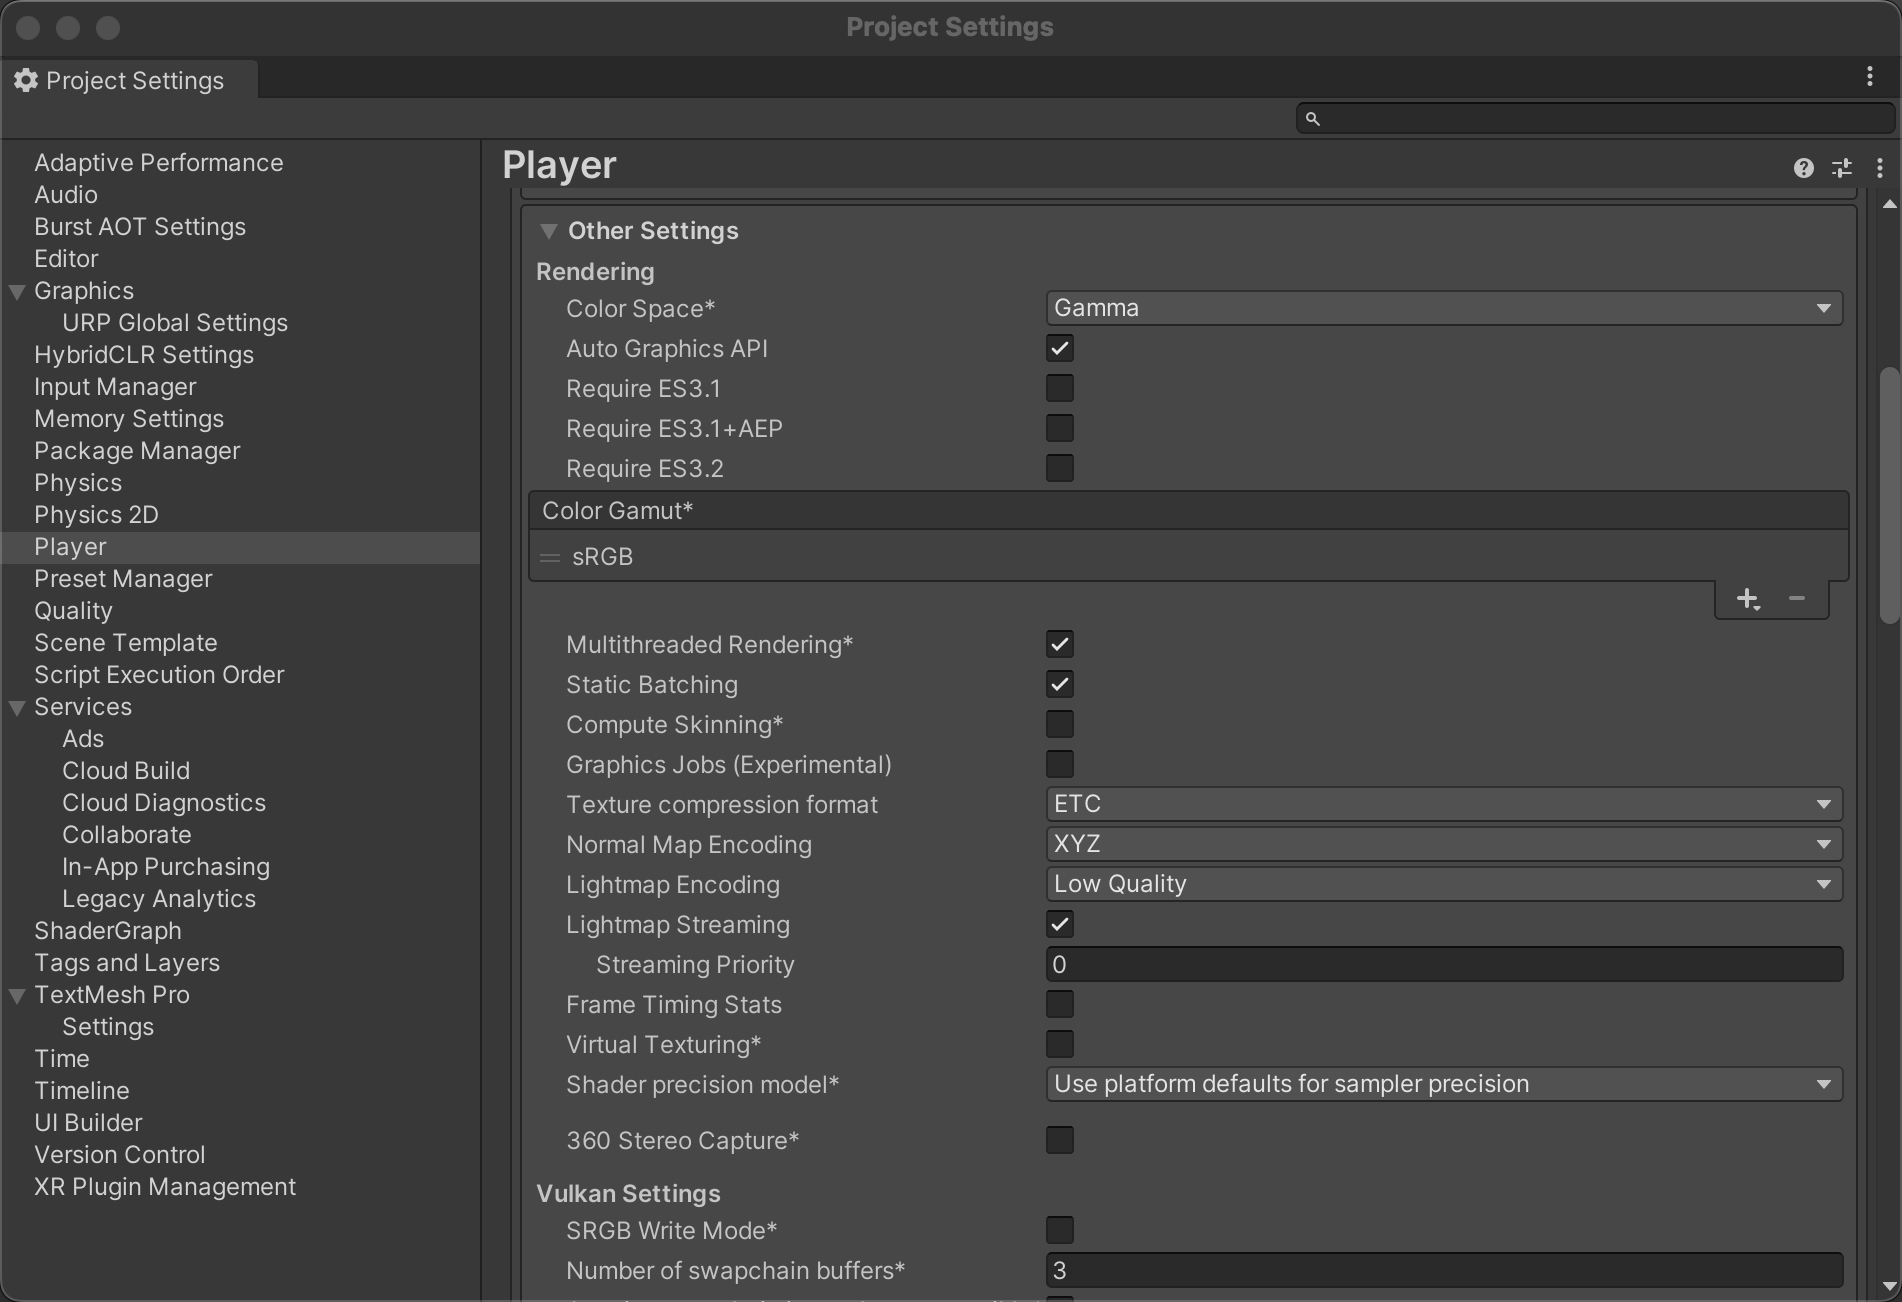The width and height of the screenshot is (1902, 1302).
Task: Enable Require ES3.1+AEP checkbox
Action: click(x=1060, y=428)
